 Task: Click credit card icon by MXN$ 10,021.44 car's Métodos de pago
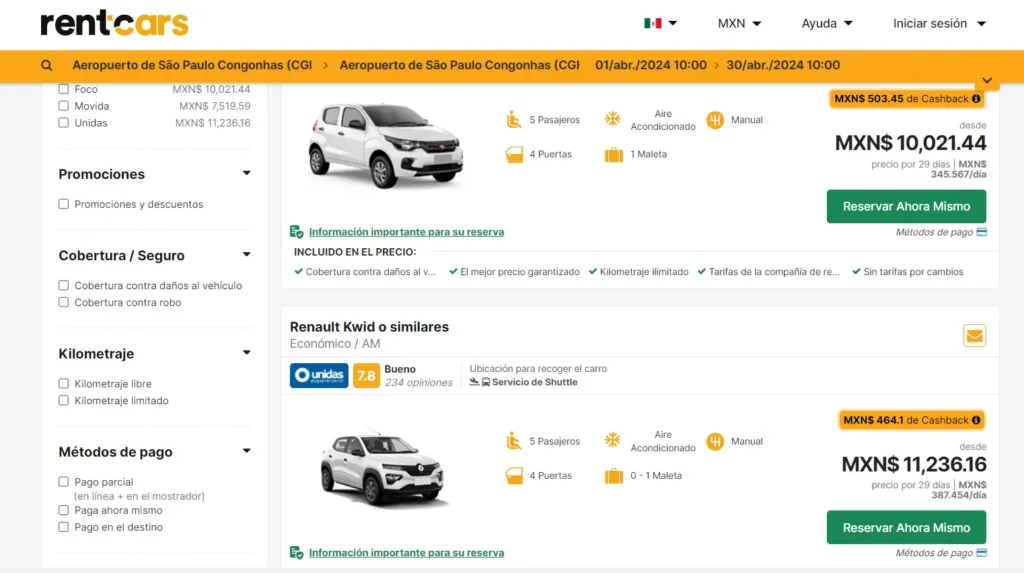[x=982, y=232]
